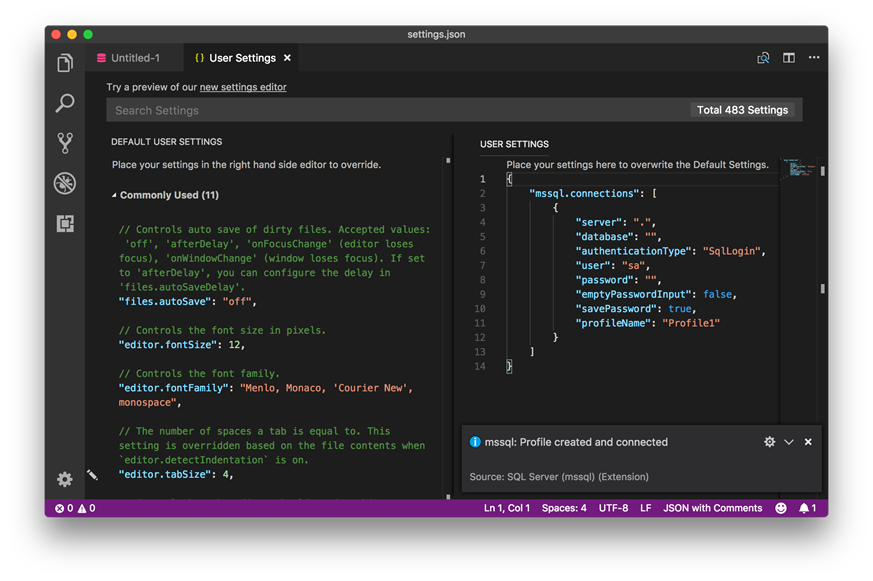Click Ln 1, Col 1 in status bar
873x581 pixels.
point(507,508)
